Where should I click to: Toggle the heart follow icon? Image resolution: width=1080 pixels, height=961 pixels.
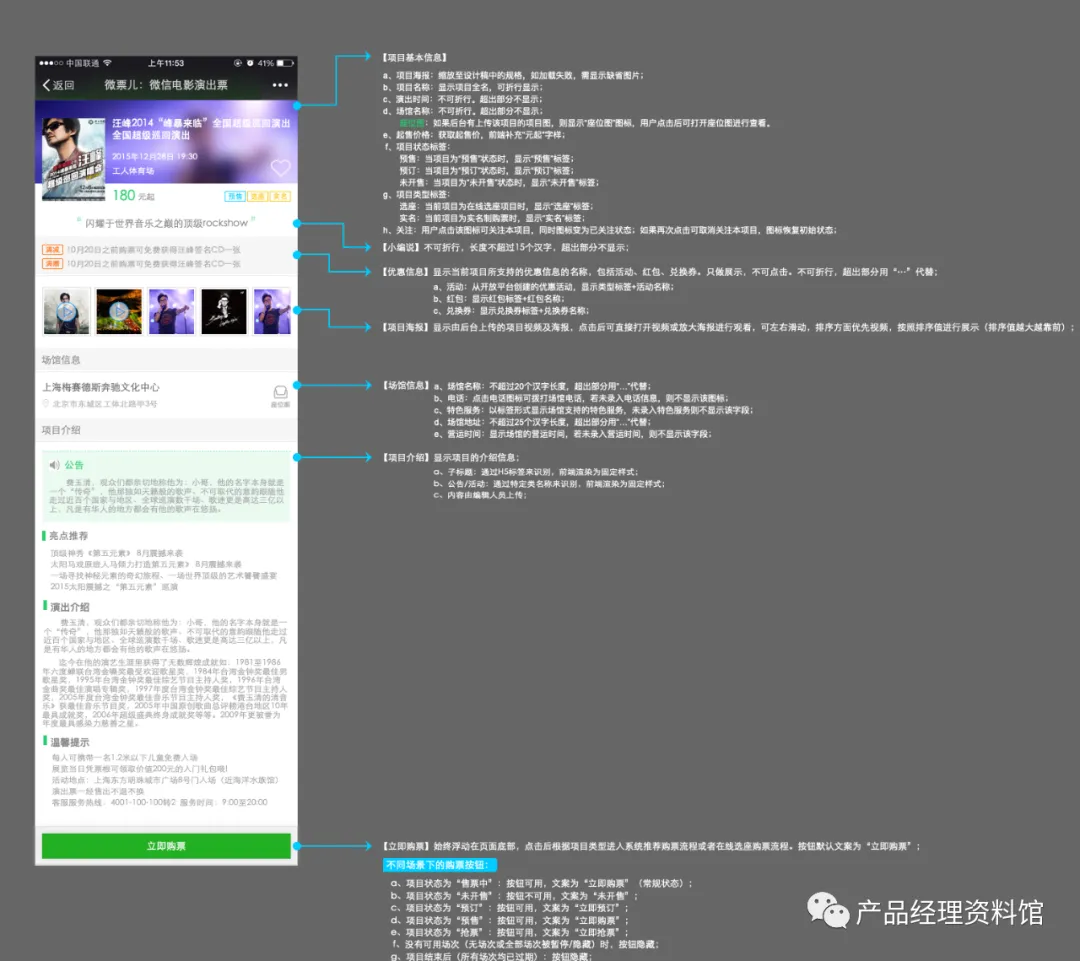(x=280, y=167)
